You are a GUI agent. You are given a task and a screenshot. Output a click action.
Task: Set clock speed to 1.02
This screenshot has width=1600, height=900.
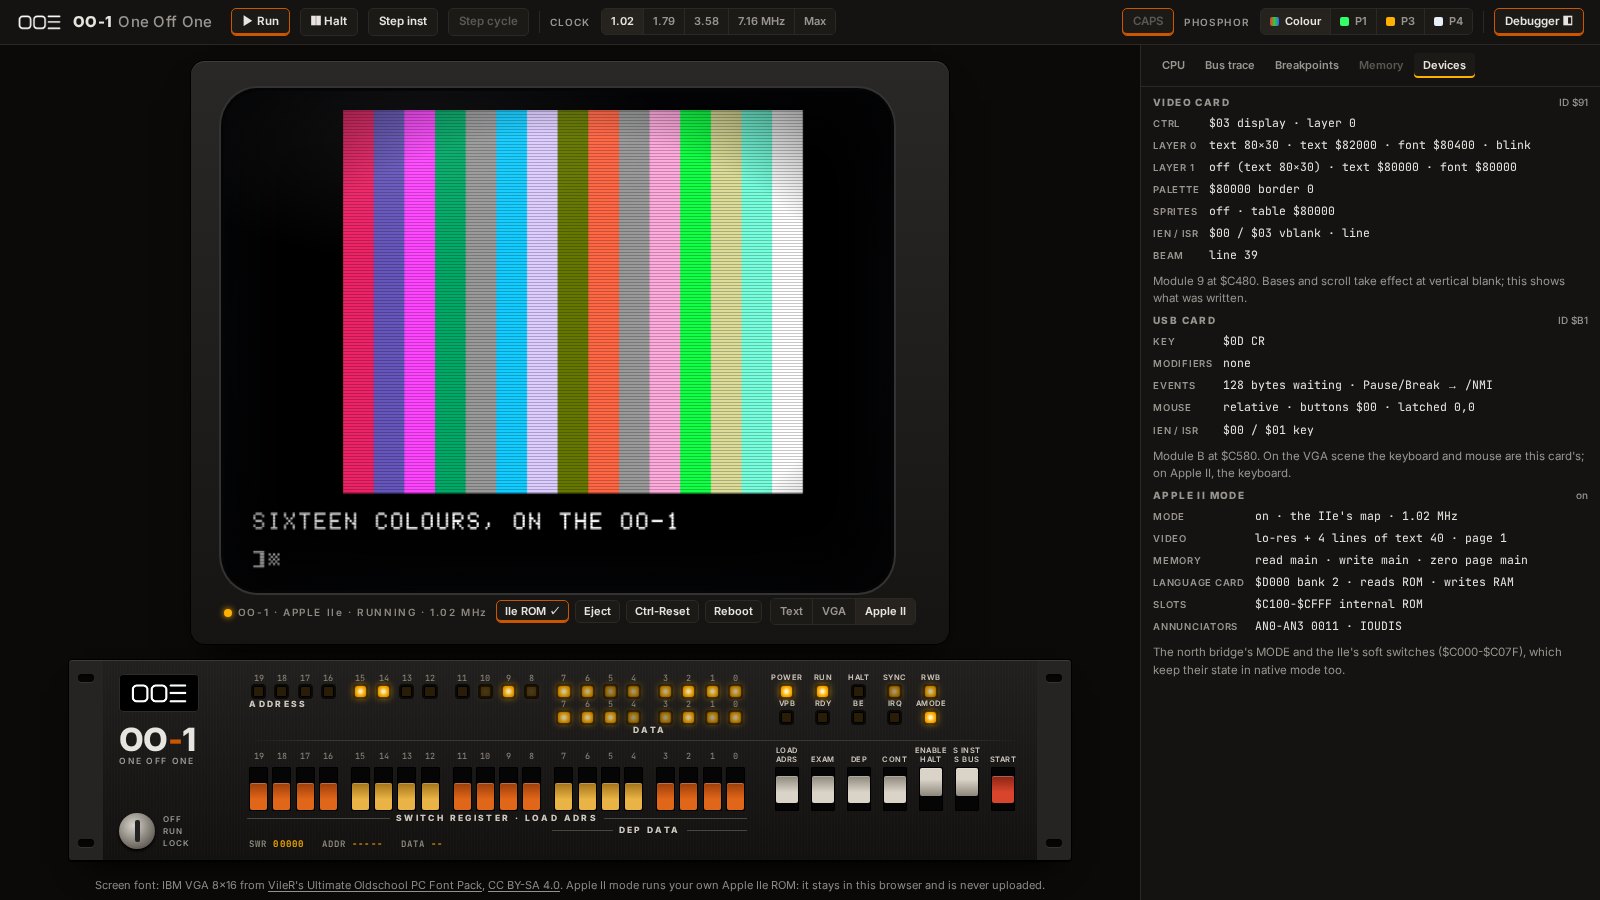[622, 21]
